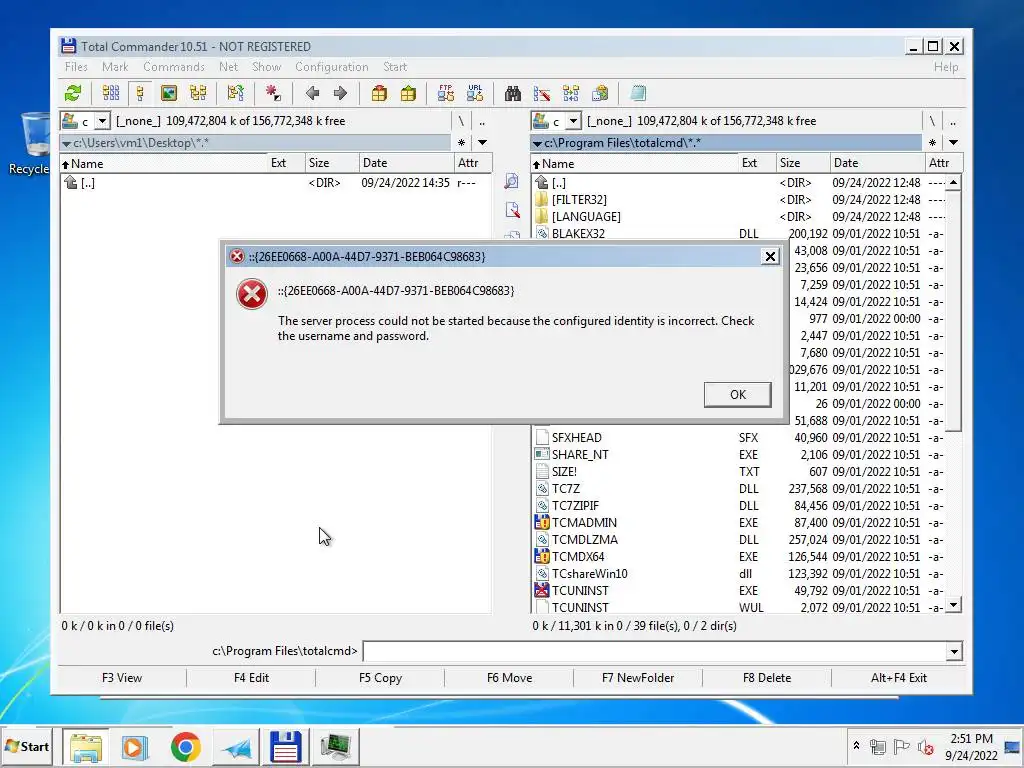The height and width of the screenshot is (768, 1024).
Task: Click the Windows Start button
Action: pos(27,746)
